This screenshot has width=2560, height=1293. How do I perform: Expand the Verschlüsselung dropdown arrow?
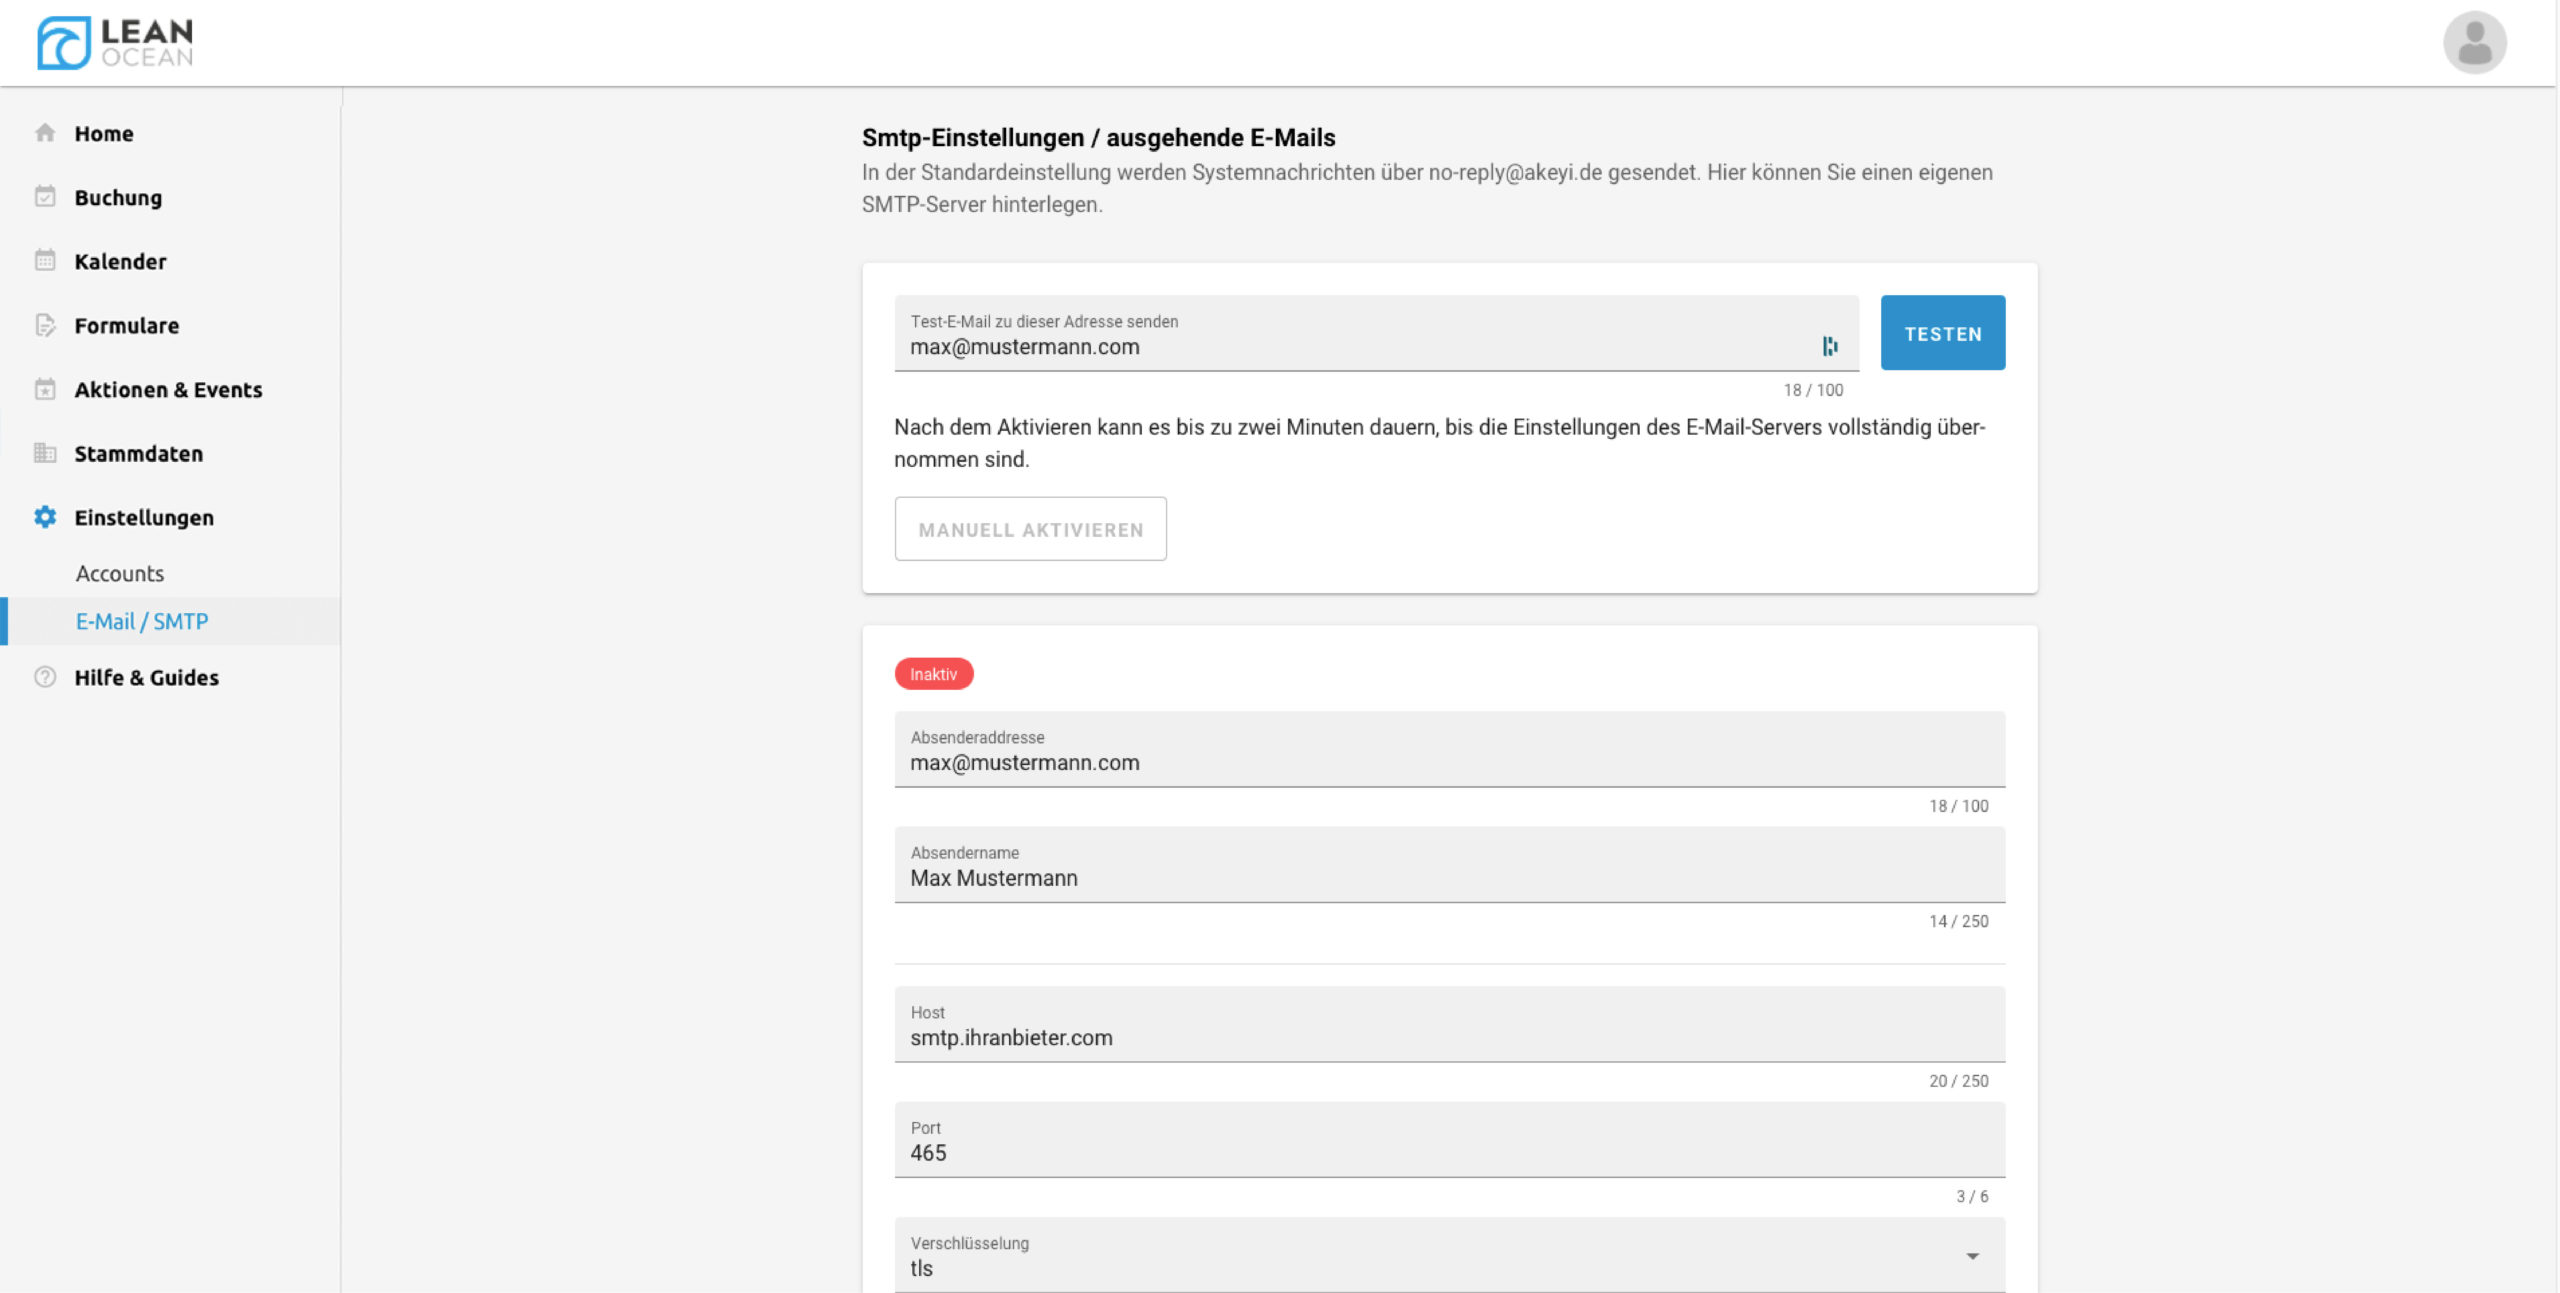1972,1256
